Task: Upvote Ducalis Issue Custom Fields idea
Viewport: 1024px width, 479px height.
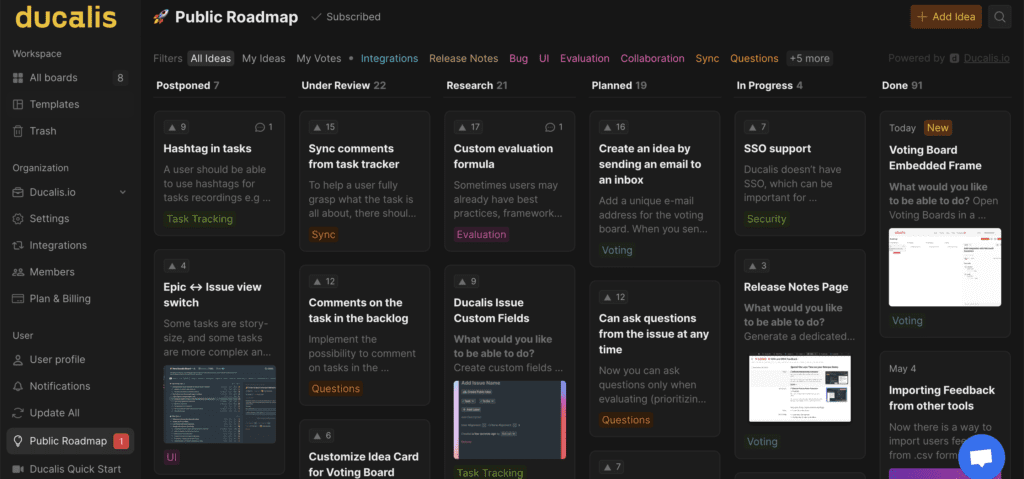Action: (x=466, y=281)
